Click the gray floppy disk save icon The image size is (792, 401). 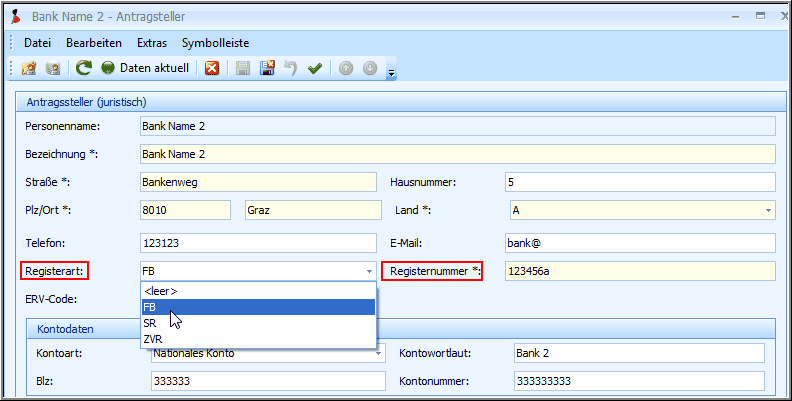(x=243, y=68)
